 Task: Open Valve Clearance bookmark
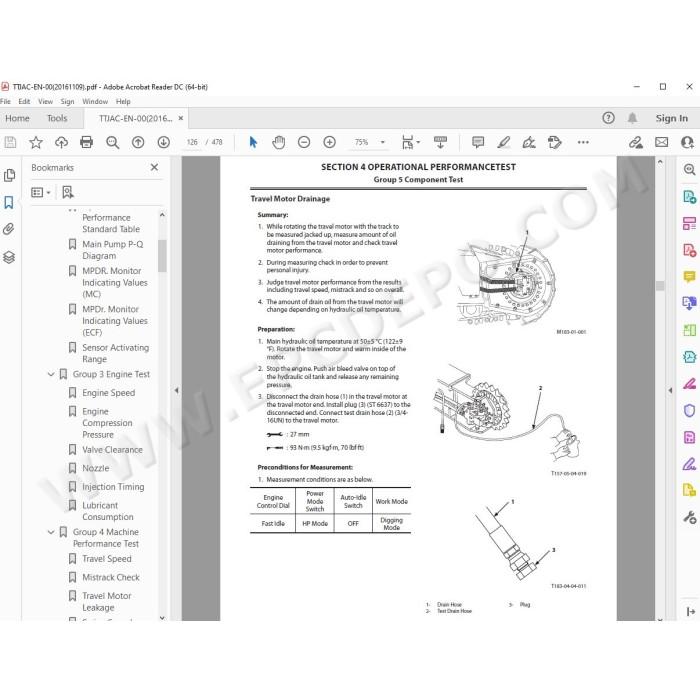tap(112, 450)
